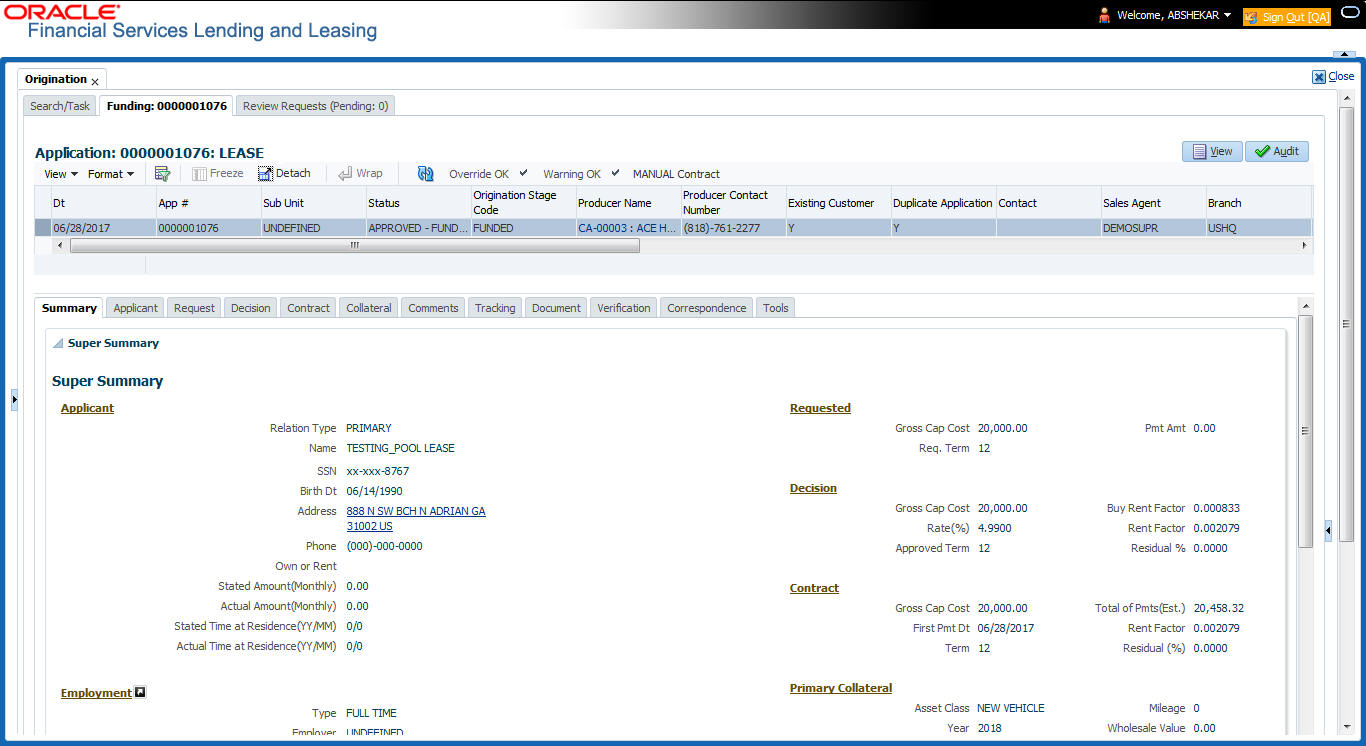Switch to the Decision tab

pos(250,308)
